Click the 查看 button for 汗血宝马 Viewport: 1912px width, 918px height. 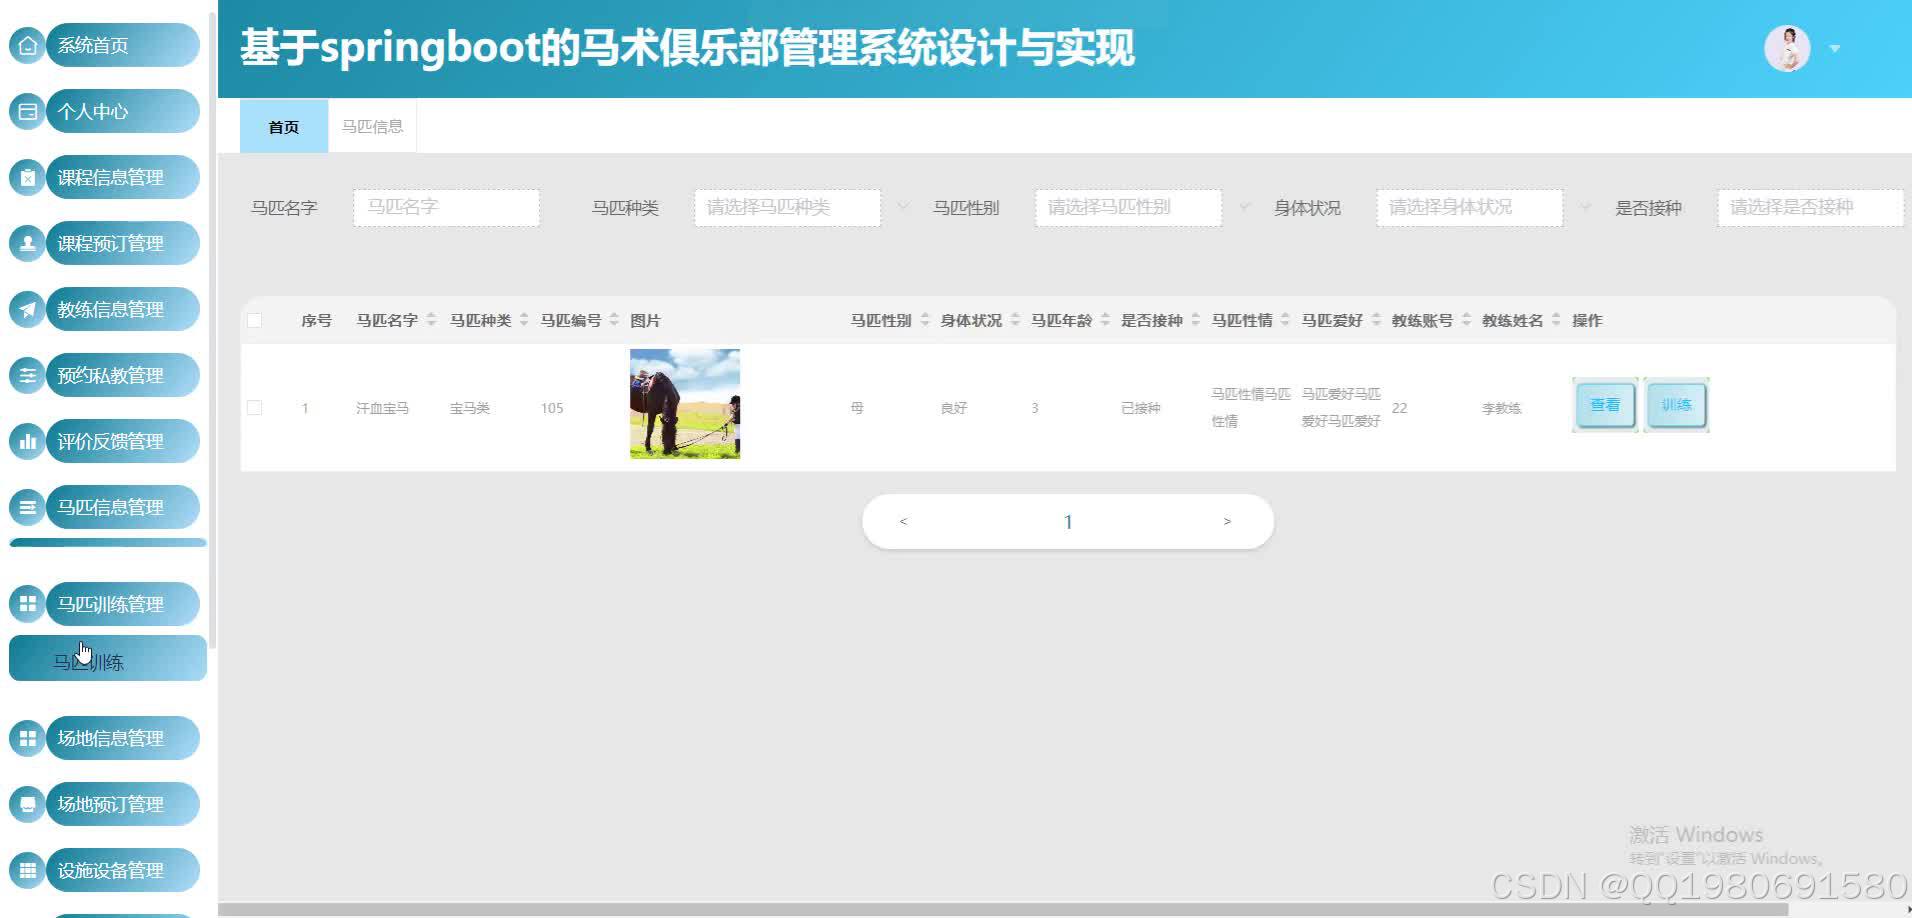pyautogui.click(x=1604, y=404)
